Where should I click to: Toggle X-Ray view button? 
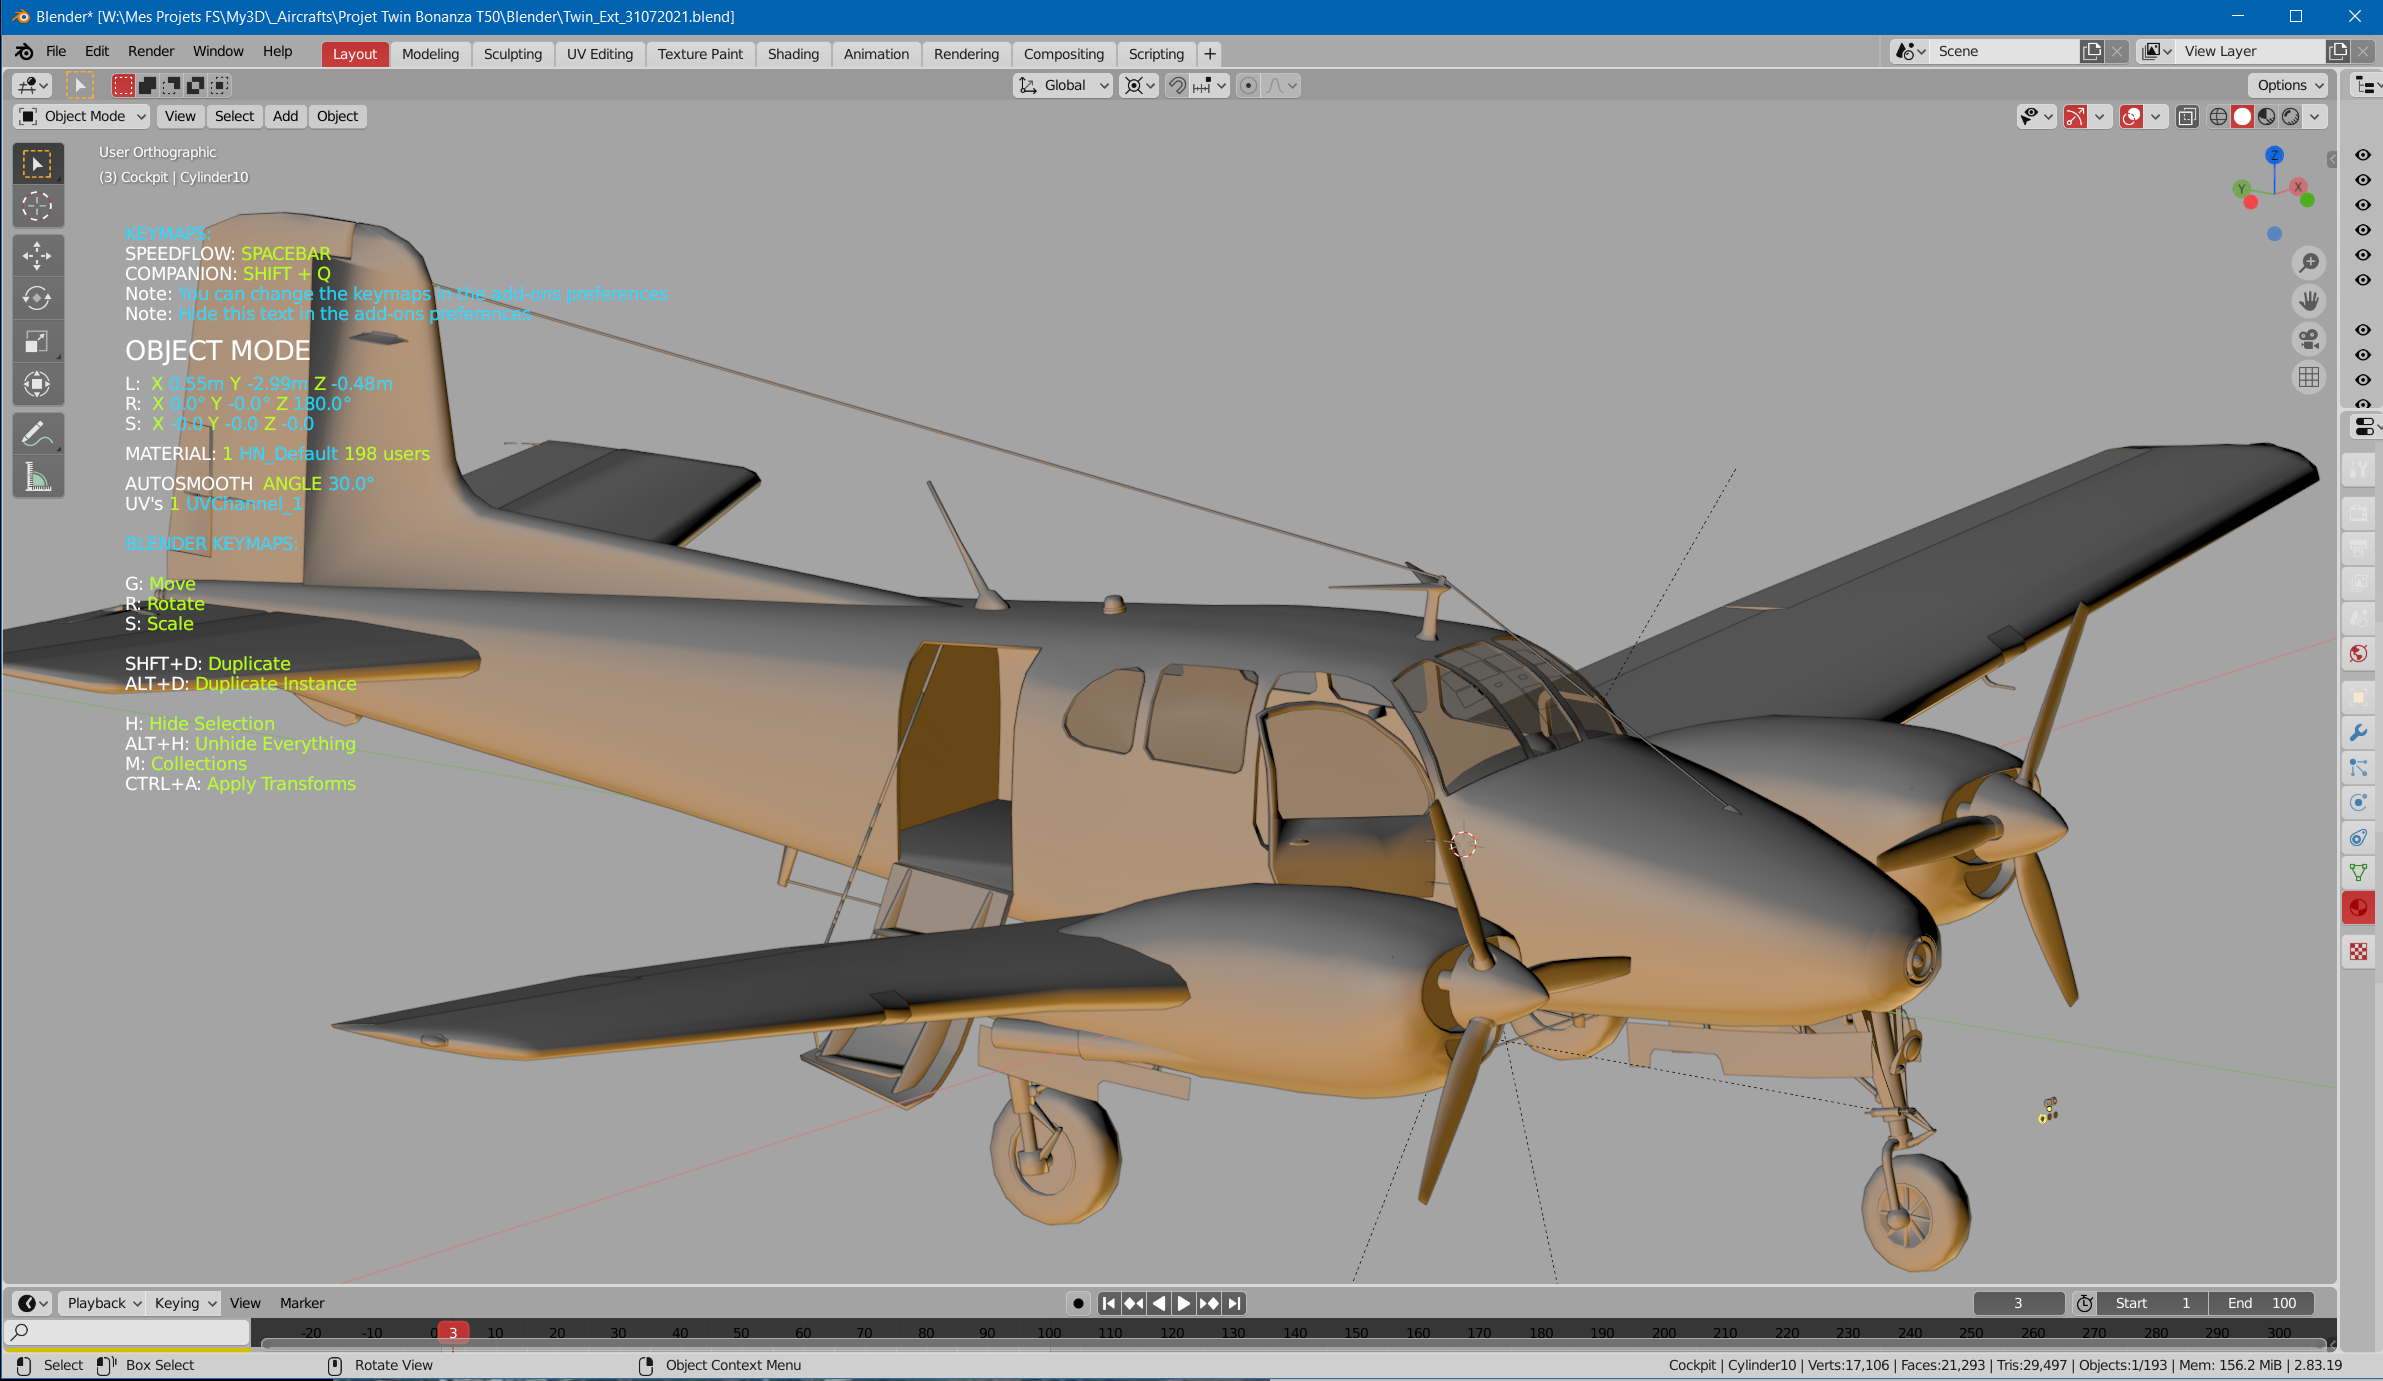2187,117
